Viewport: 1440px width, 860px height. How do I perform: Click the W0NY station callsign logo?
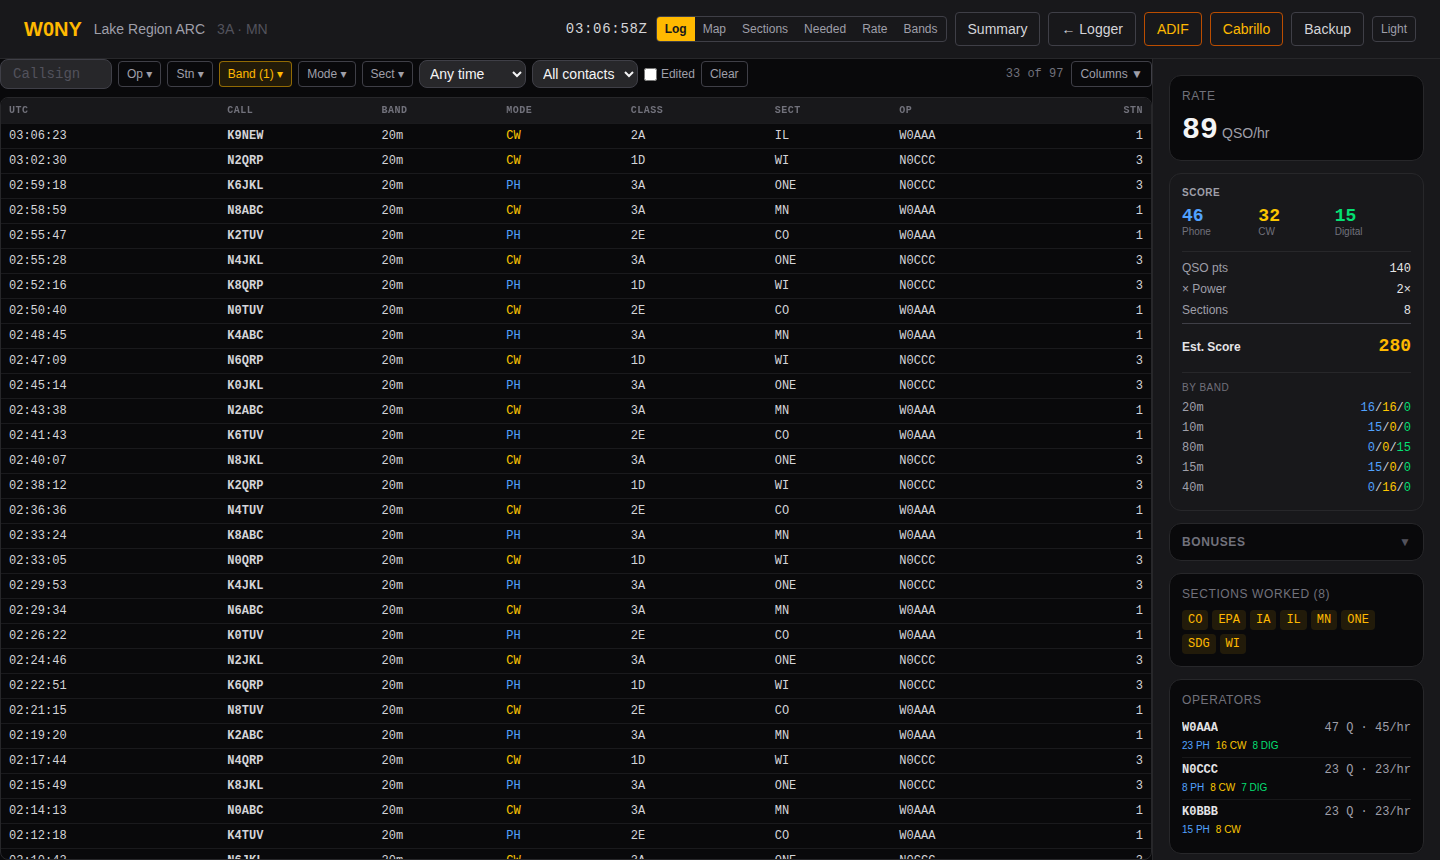coord(52,29)
